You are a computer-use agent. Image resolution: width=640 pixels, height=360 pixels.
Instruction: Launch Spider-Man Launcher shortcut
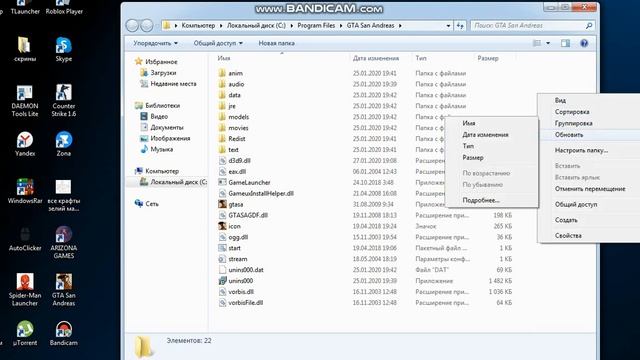pos(24,290)
